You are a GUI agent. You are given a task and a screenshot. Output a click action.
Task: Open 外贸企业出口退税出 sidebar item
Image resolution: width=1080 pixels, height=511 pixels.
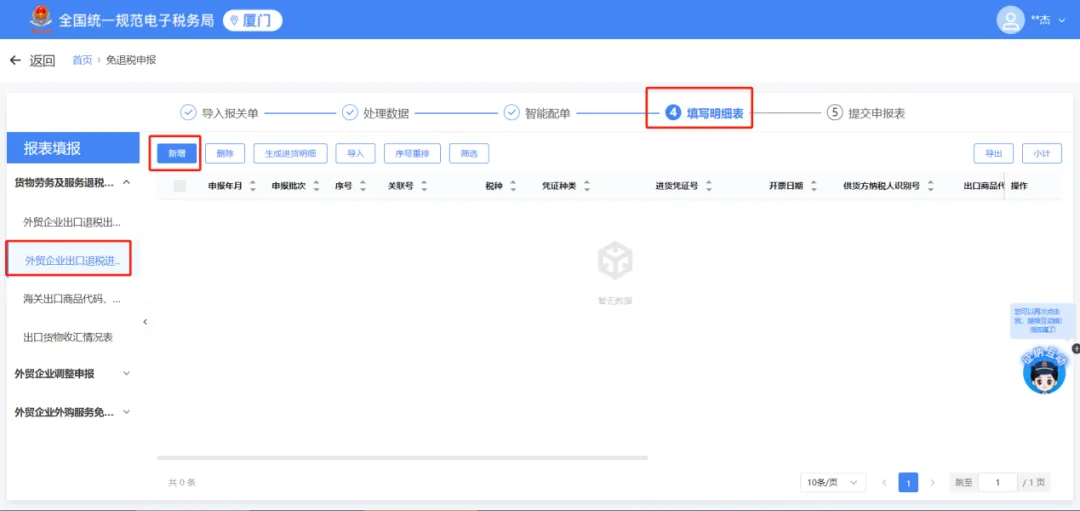pos(72,222)
